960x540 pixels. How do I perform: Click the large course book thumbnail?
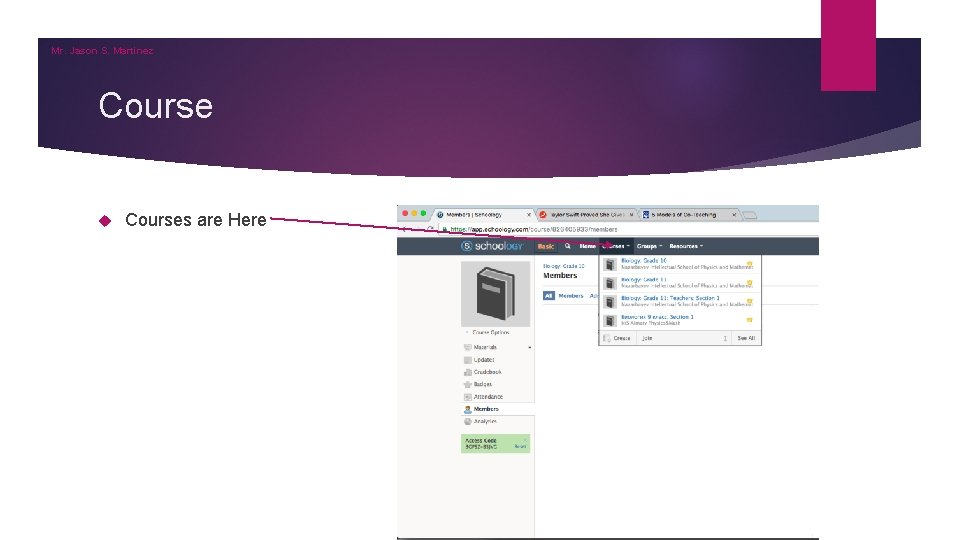tap(495, 294)
